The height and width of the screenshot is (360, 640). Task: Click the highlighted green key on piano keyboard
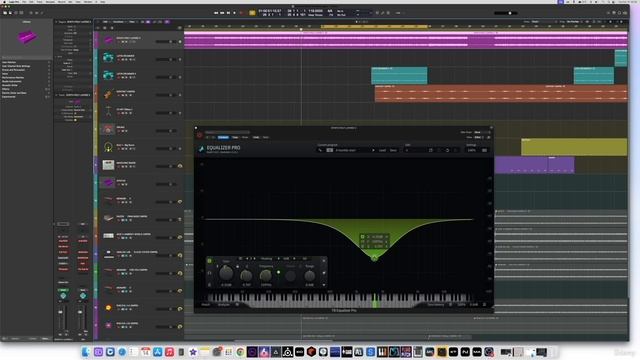coord(375,301)
